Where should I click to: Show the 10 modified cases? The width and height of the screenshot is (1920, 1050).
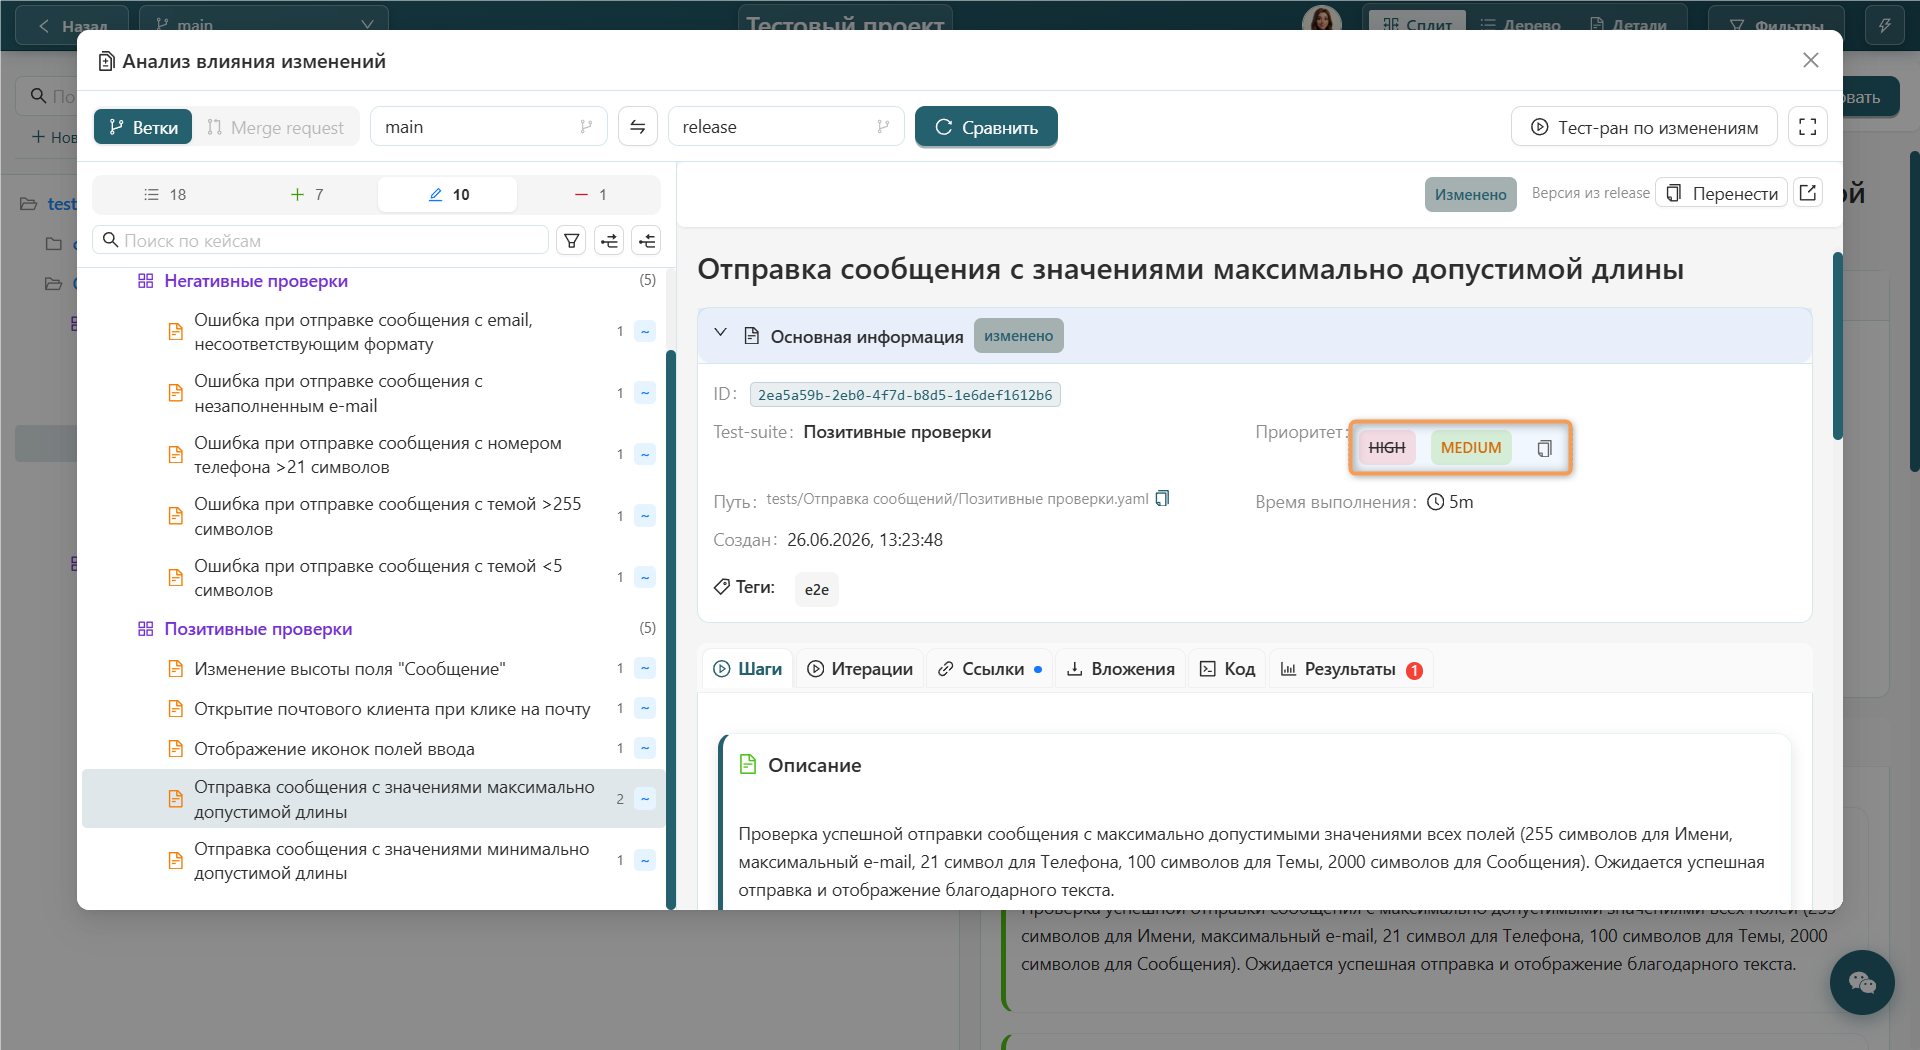tap(448, 194)
